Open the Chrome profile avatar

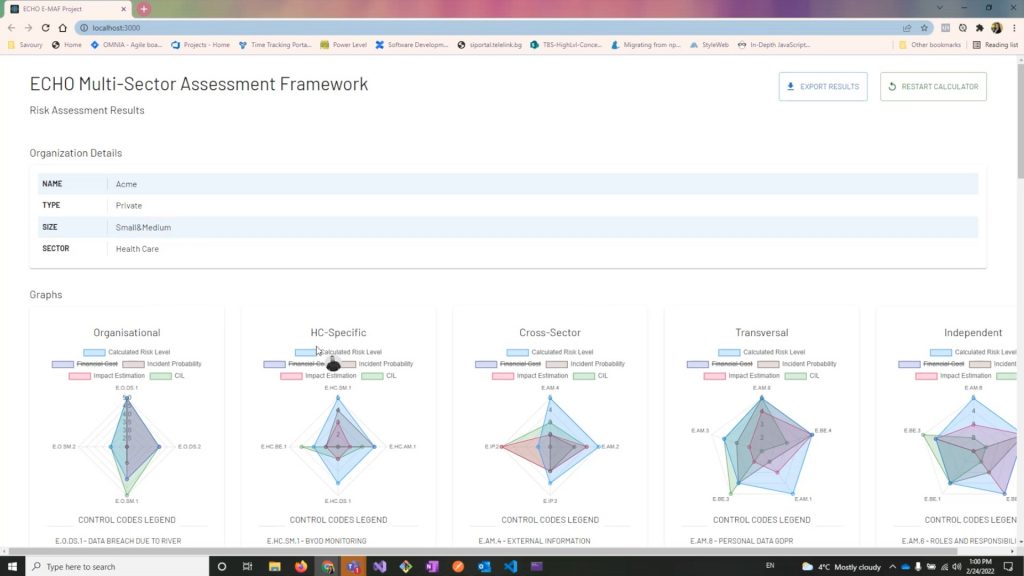pyautogui.click(x=997, y=28)
